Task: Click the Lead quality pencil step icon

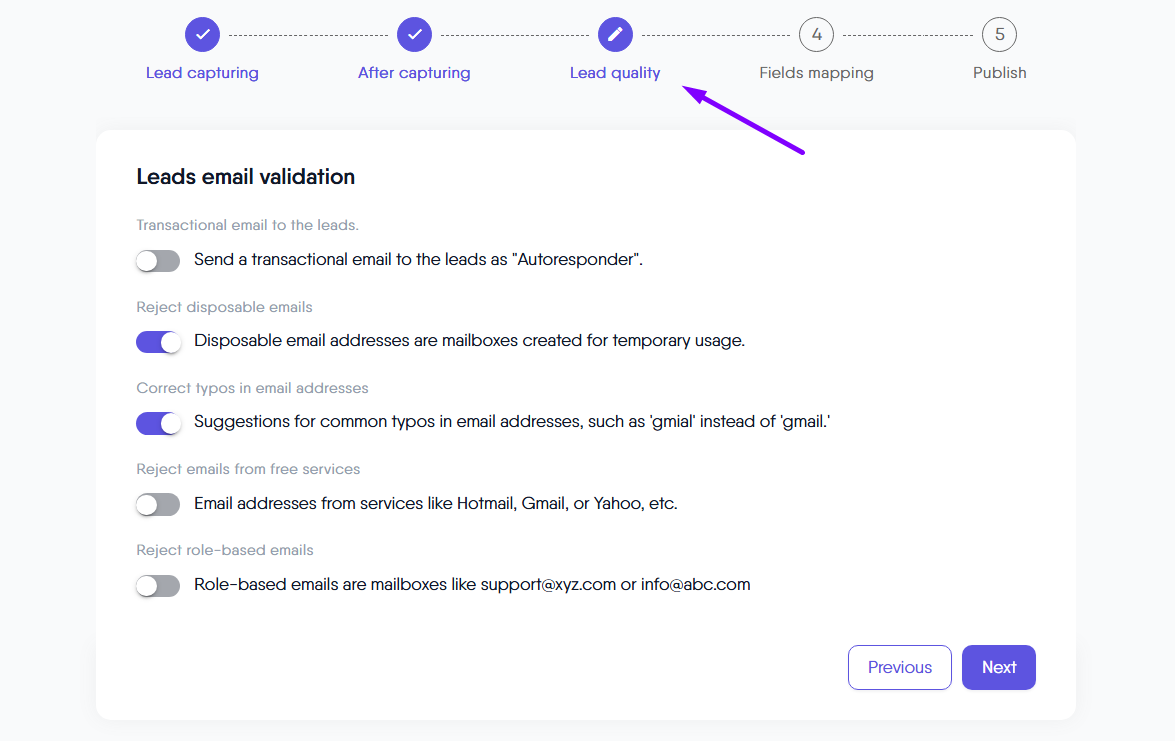Action: 615,35
